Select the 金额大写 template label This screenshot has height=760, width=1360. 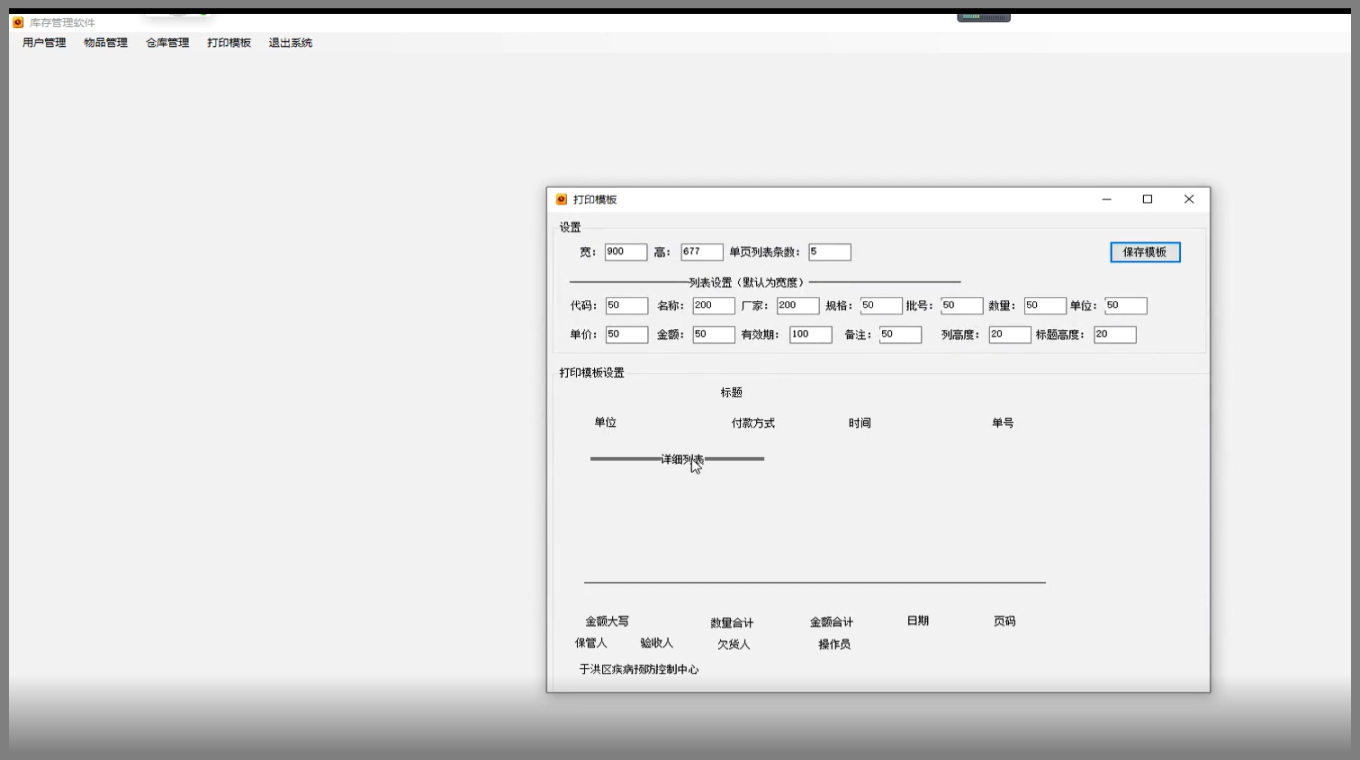click(607, 621)
